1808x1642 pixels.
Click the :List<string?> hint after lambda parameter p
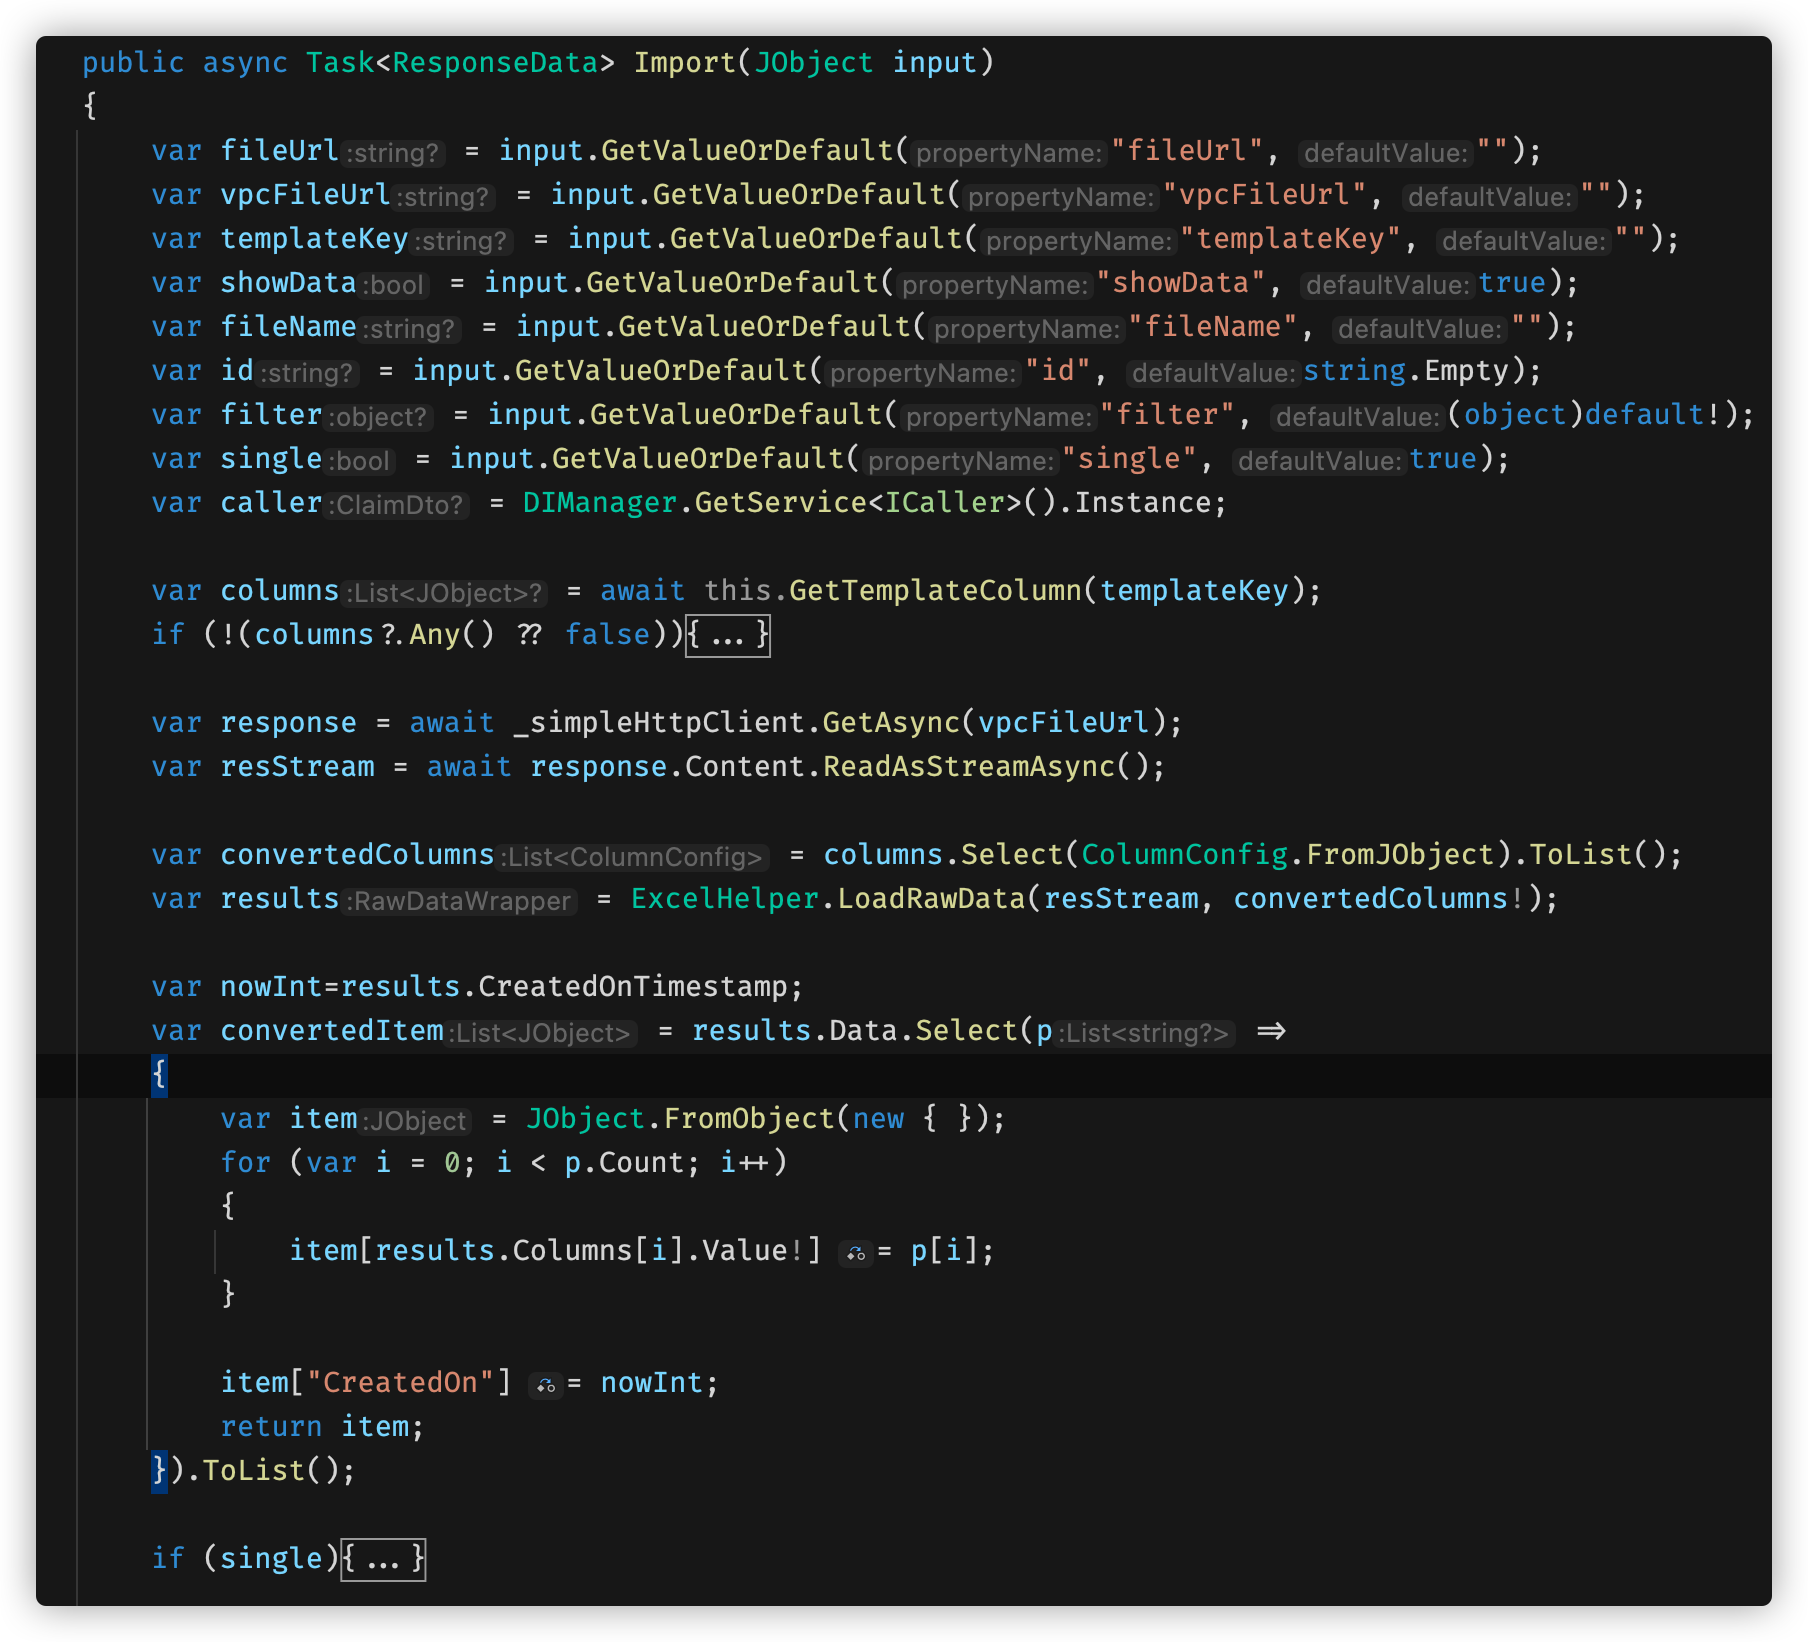coord(1146,1032)
